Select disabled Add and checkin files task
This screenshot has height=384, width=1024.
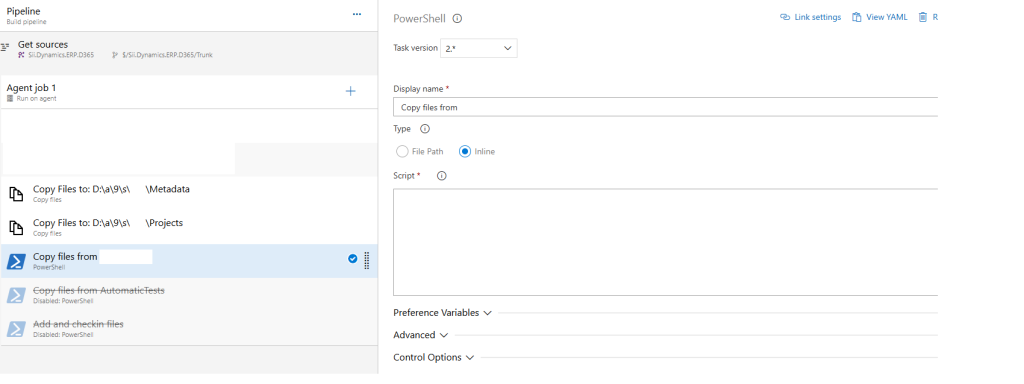[x=189, y=328]
